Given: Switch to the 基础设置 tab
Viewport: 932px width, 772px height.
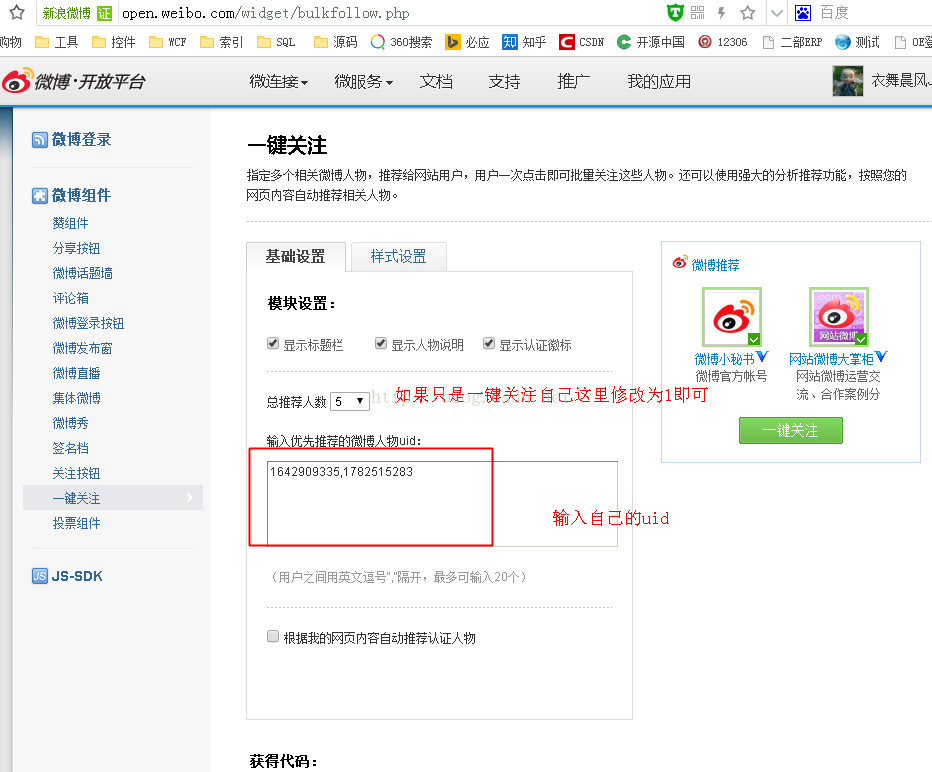Looking at the screenshot, I should click(295, 257).
